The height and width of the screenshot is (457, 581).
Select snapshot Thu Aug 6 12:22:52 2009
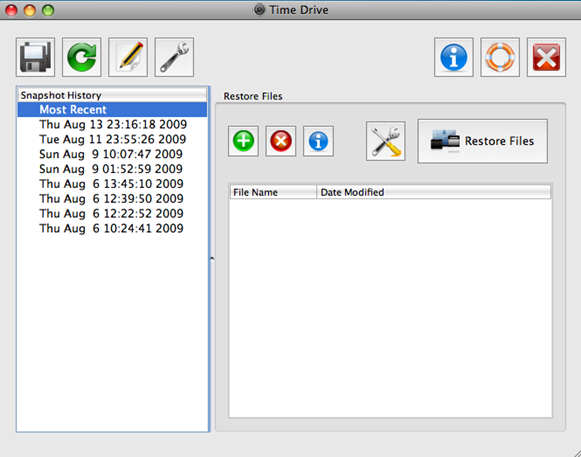pyautogui.click(x=112, y=213)
